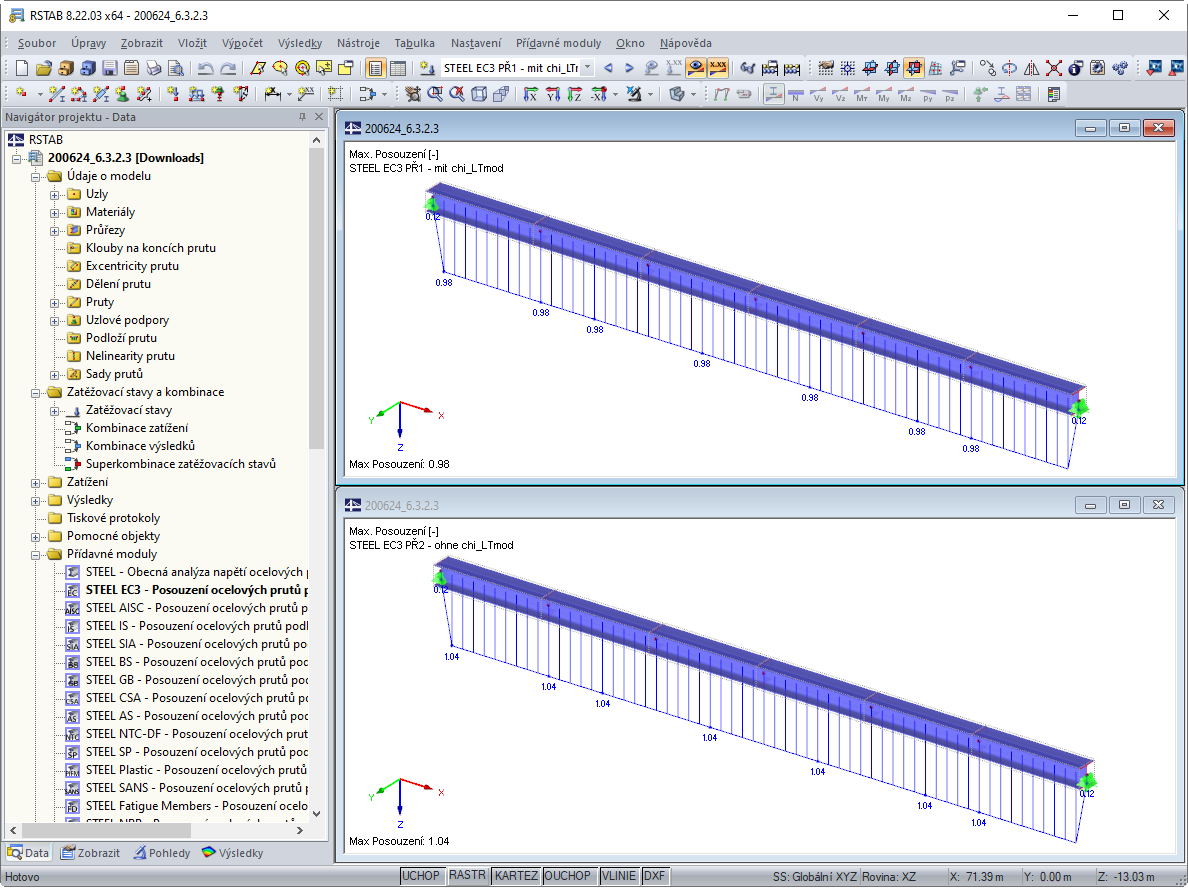Viewport: 1188px width, 891px height.
Task: Select Kombinace zatížení tree item
Action: (x=127, y=429)
